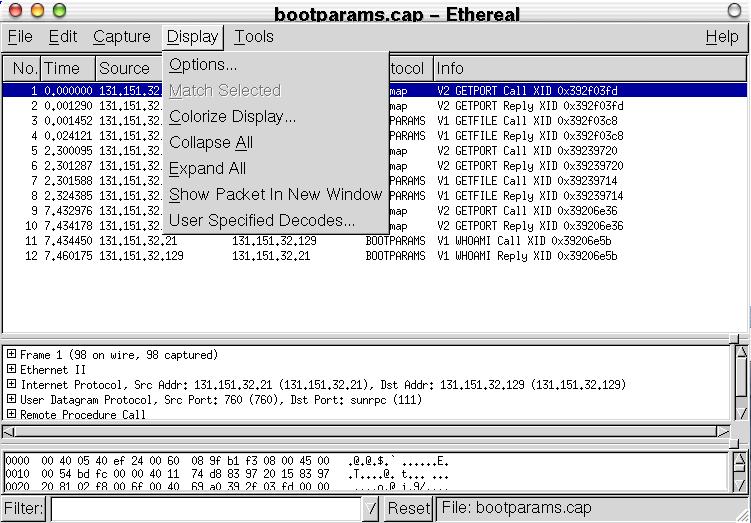Screen dimensions: 751x523
Task: Select packet 12 WHOAMI Reply XID 0x39206e5b
Action: click(375, 256)
